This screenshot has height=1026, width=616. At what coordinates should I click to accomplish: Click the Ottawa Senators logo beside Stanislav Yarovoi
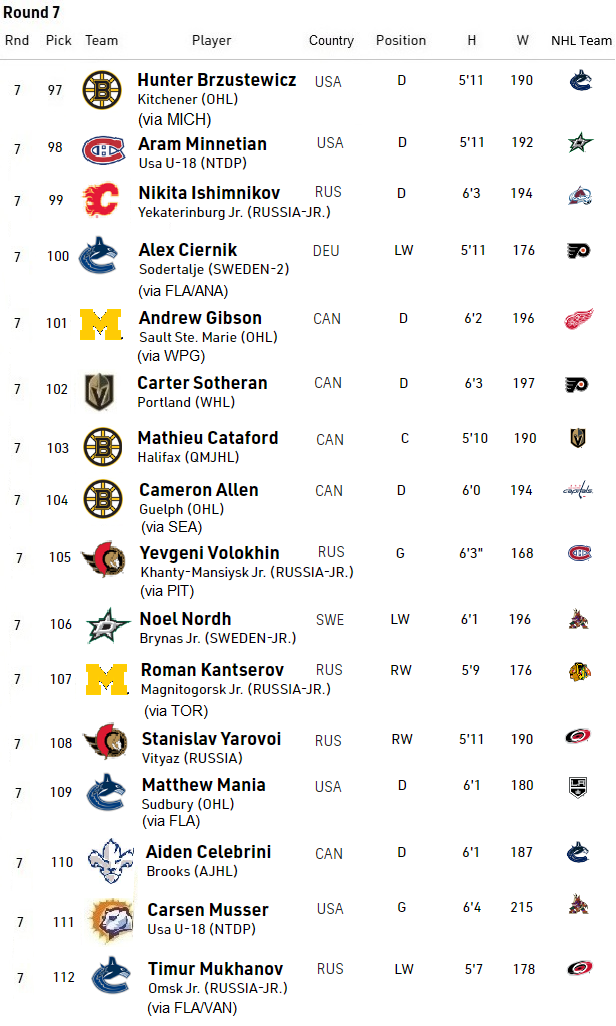tap(104, 743)
